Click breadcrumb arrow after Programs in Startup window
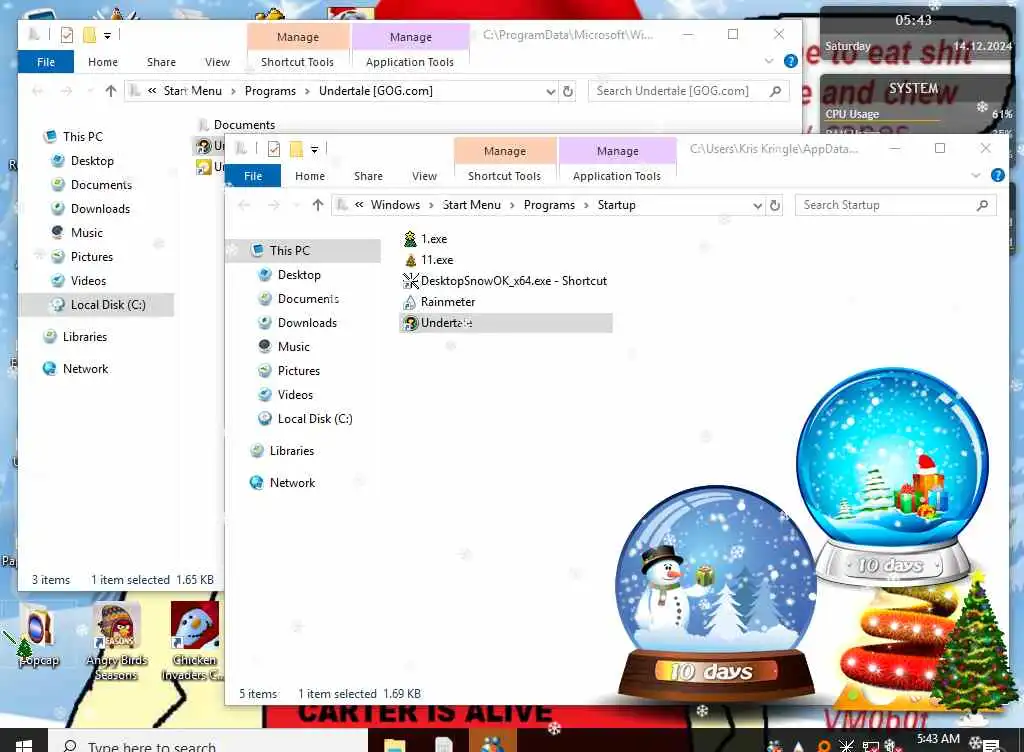The width and height of the screenshot is (1024, 752). (586, 206)
